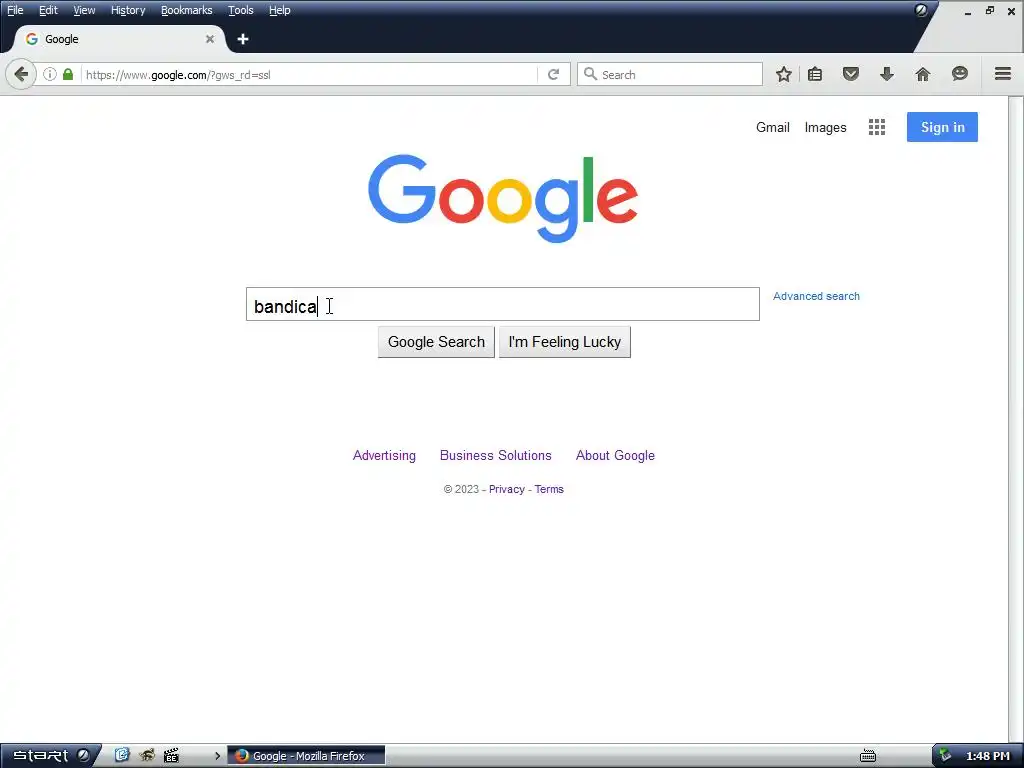Image resolution: width=1024 pixels, height=768 pixels.
Task: Launch the clapperboard quick-launch icon
Action: (x=171, y=756)
